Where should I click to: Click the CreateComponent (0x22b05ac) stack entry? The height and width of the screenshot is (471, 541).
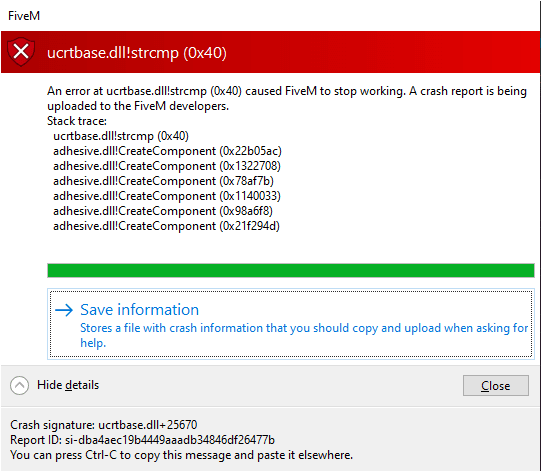coord(167,151)
